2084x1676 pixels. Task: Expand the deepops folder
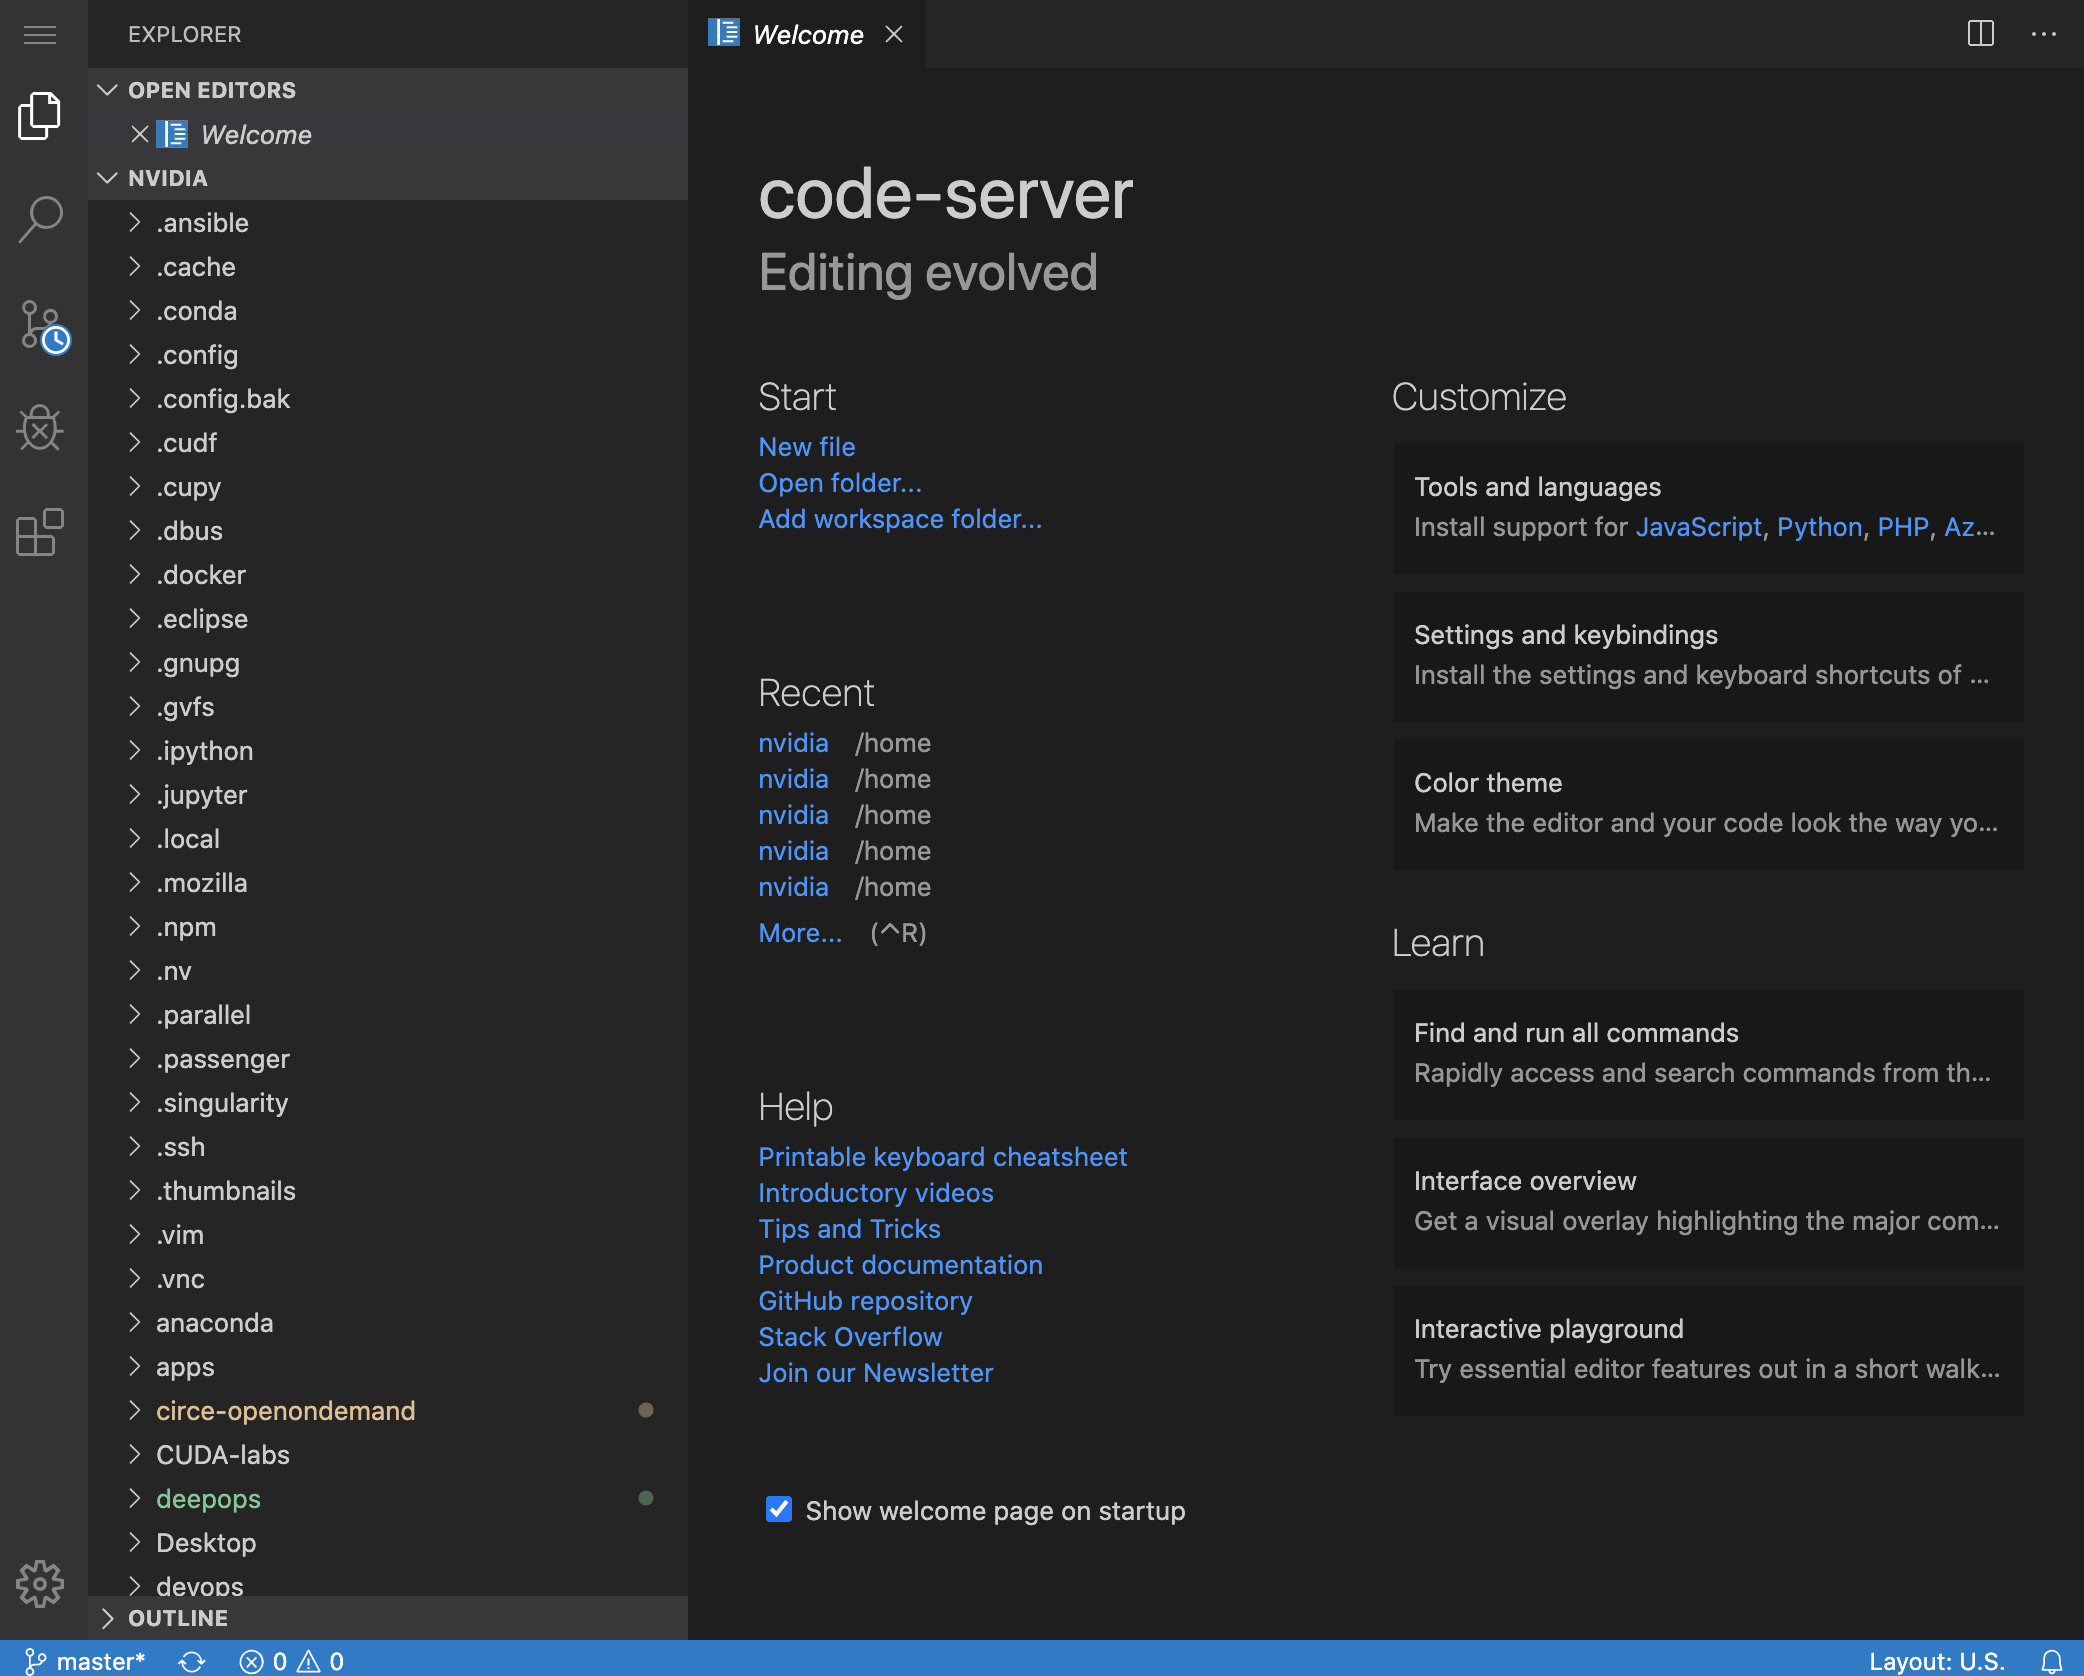[388, 1498]
